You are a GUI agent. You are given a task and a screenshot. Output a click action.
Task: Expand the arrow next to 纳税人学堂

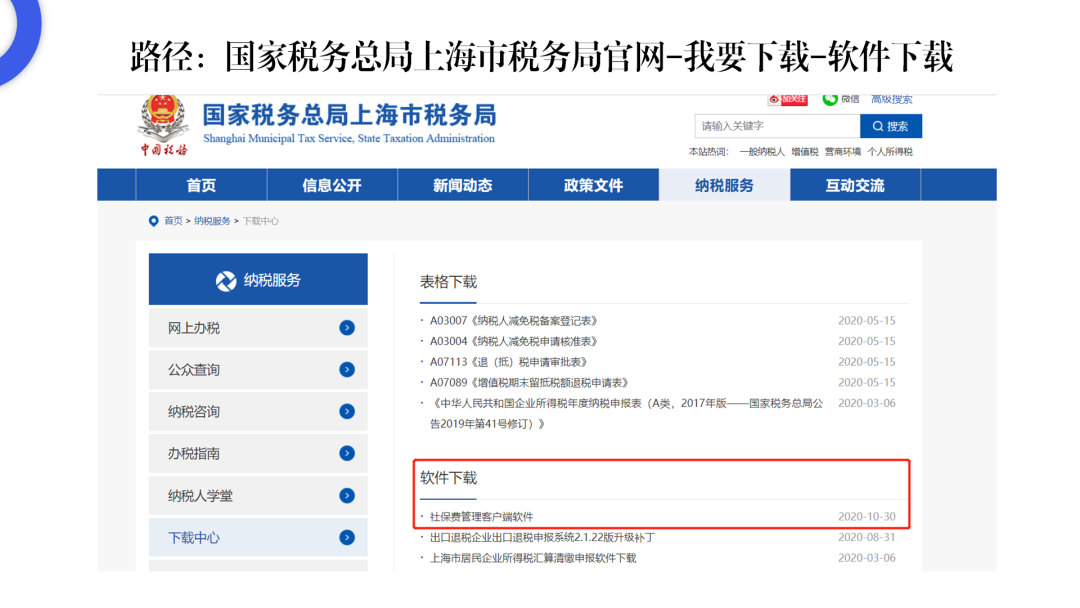(347, 496)
